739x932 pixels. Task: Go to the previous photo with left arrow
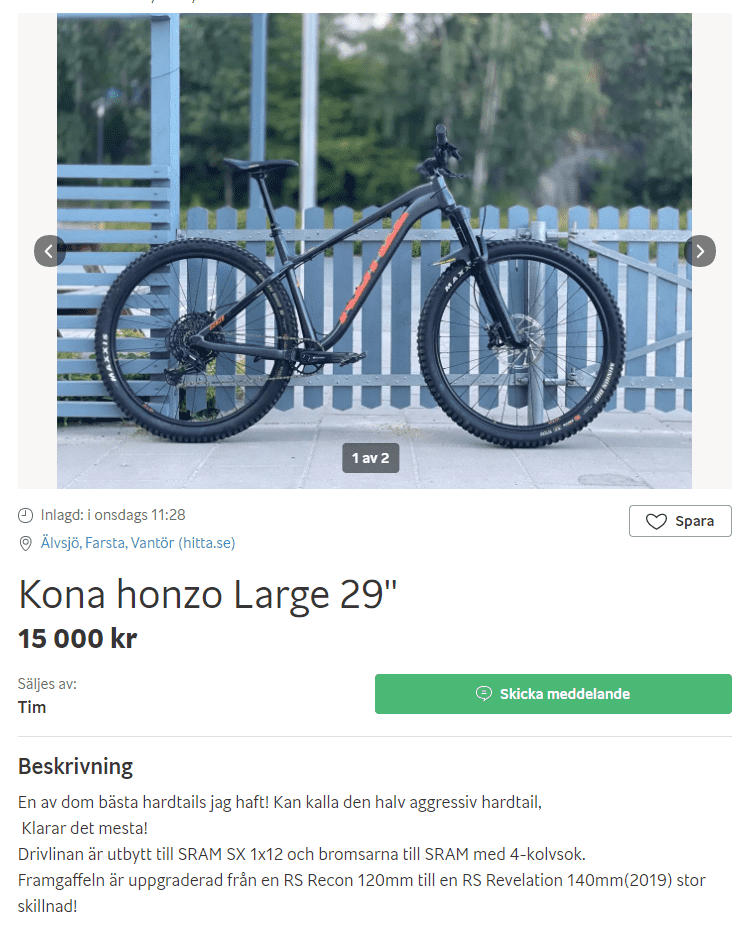point(49,251)
